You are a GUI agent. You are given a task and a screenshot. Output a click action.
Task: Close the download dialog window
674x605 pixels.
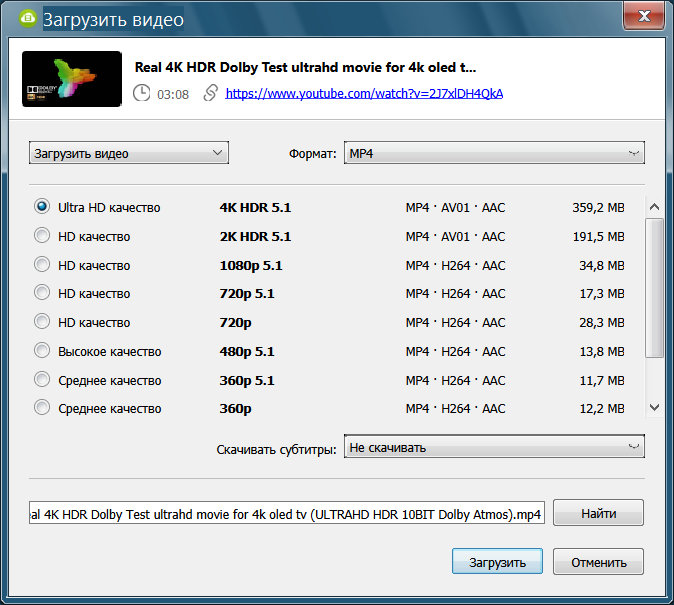click(645, 17)
